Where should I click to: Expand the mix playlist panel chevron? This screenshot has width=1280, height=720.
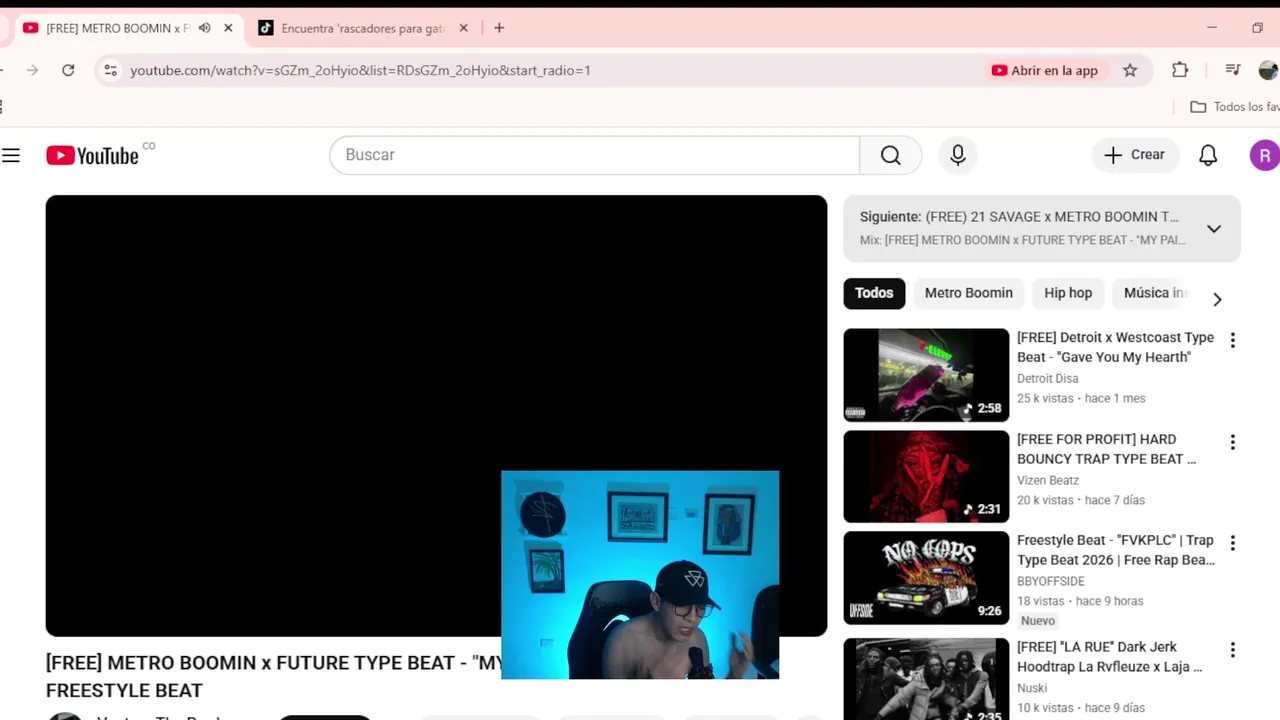coord(1213,228)
